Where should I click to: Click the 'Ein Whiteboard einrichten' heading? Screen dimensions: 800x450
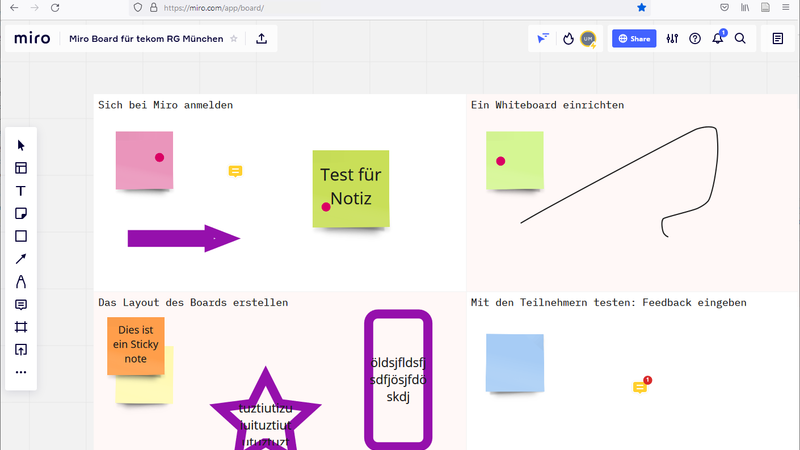point(547,105)
